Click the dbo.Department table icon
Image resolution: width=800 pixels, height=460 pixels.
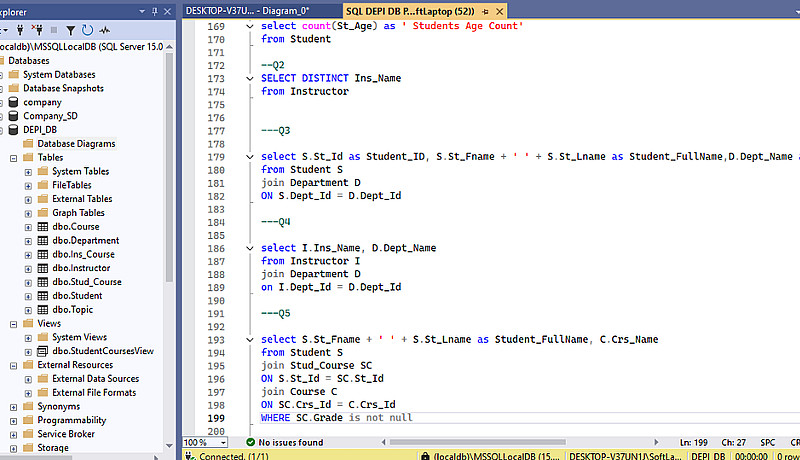click(x=43, y=240)
